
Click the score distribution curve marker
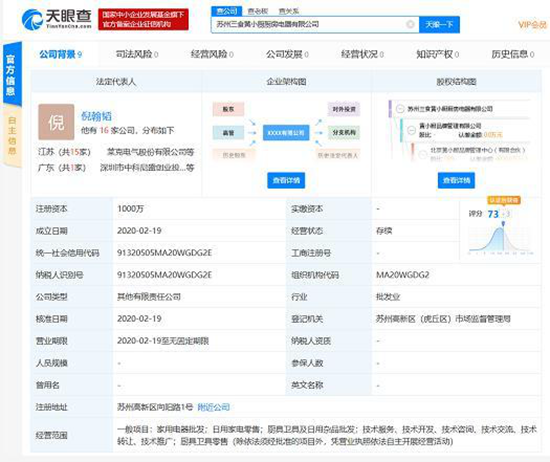point(503,224)
